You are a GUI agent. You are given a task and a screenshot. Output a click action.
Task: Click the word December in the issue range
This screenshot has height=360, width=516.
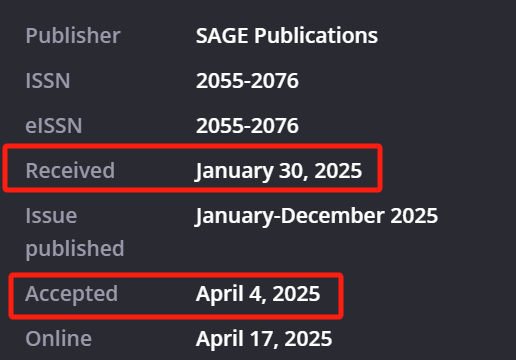333,216
